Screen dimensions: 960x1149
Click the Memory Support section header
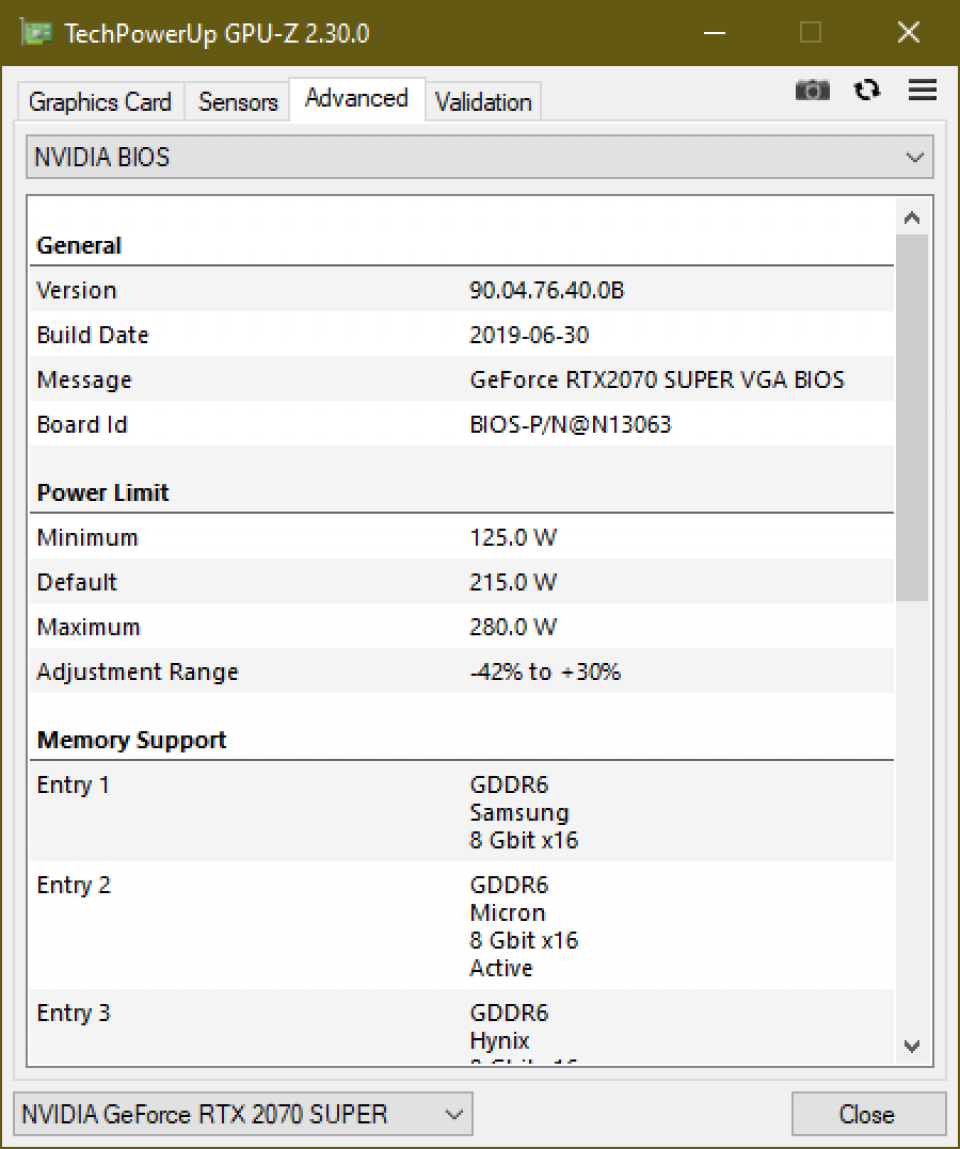[x=131, y=740]
